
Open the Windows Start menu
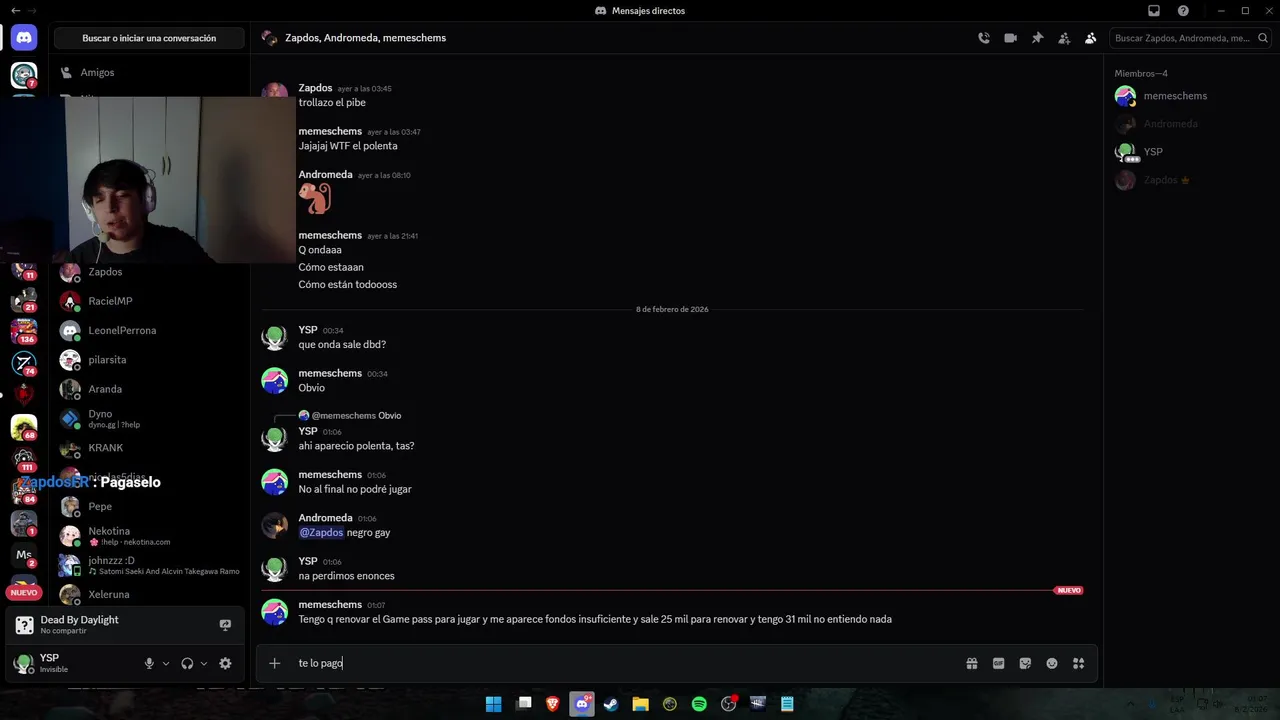[x=493, y=704]
